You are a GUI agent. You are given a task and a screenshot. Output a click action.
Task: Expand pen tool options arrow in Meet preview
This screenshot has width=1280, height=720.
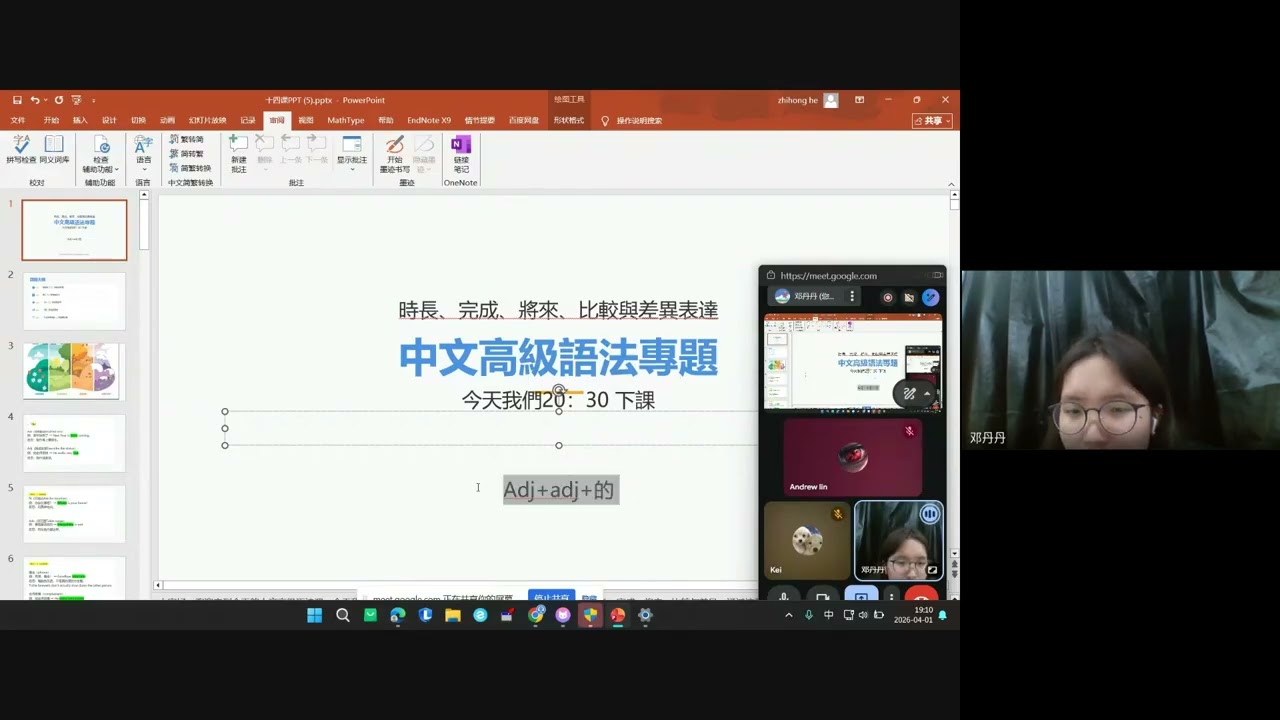coord(927,394)
